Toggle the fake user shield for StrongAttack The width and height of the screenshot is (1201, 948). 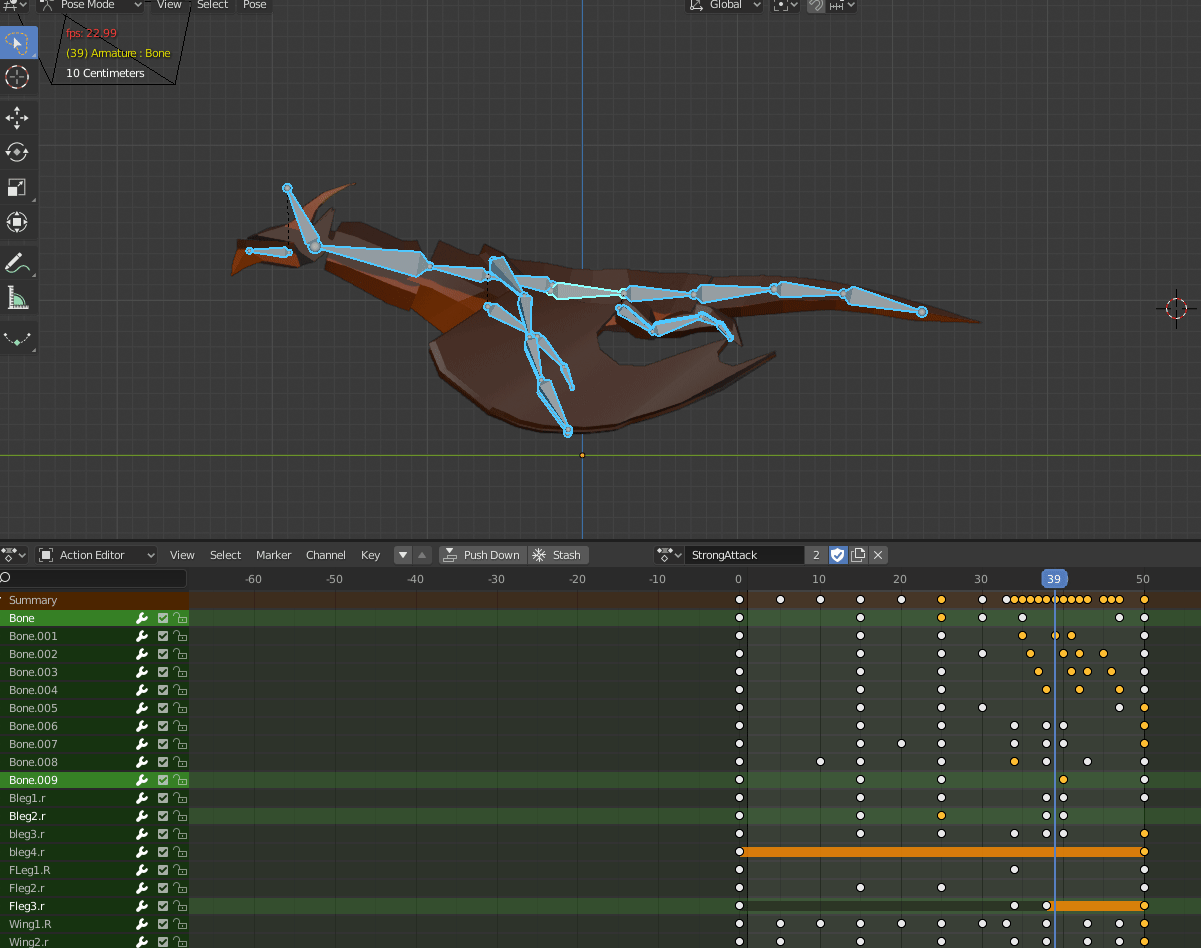click(838, 555)
